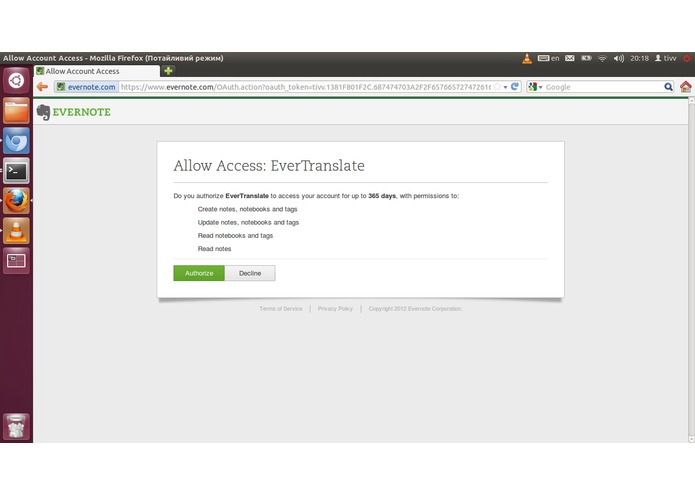The image size is (695, 494).
Task: Open the Workspace Switcher in the dock
Action: pos(16,261)
